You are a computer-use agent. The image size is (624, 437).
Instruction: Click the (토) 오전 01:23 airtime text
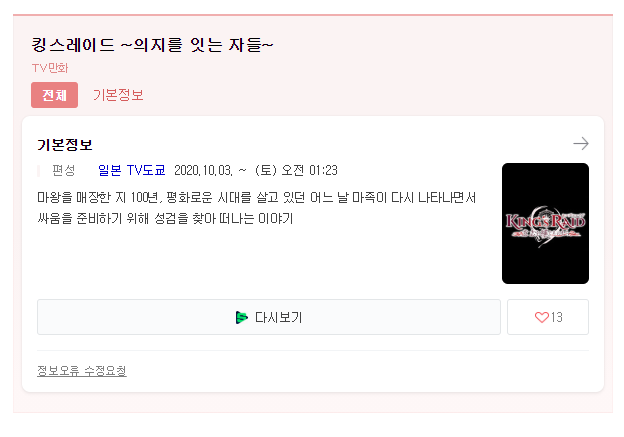click(296, 170)
